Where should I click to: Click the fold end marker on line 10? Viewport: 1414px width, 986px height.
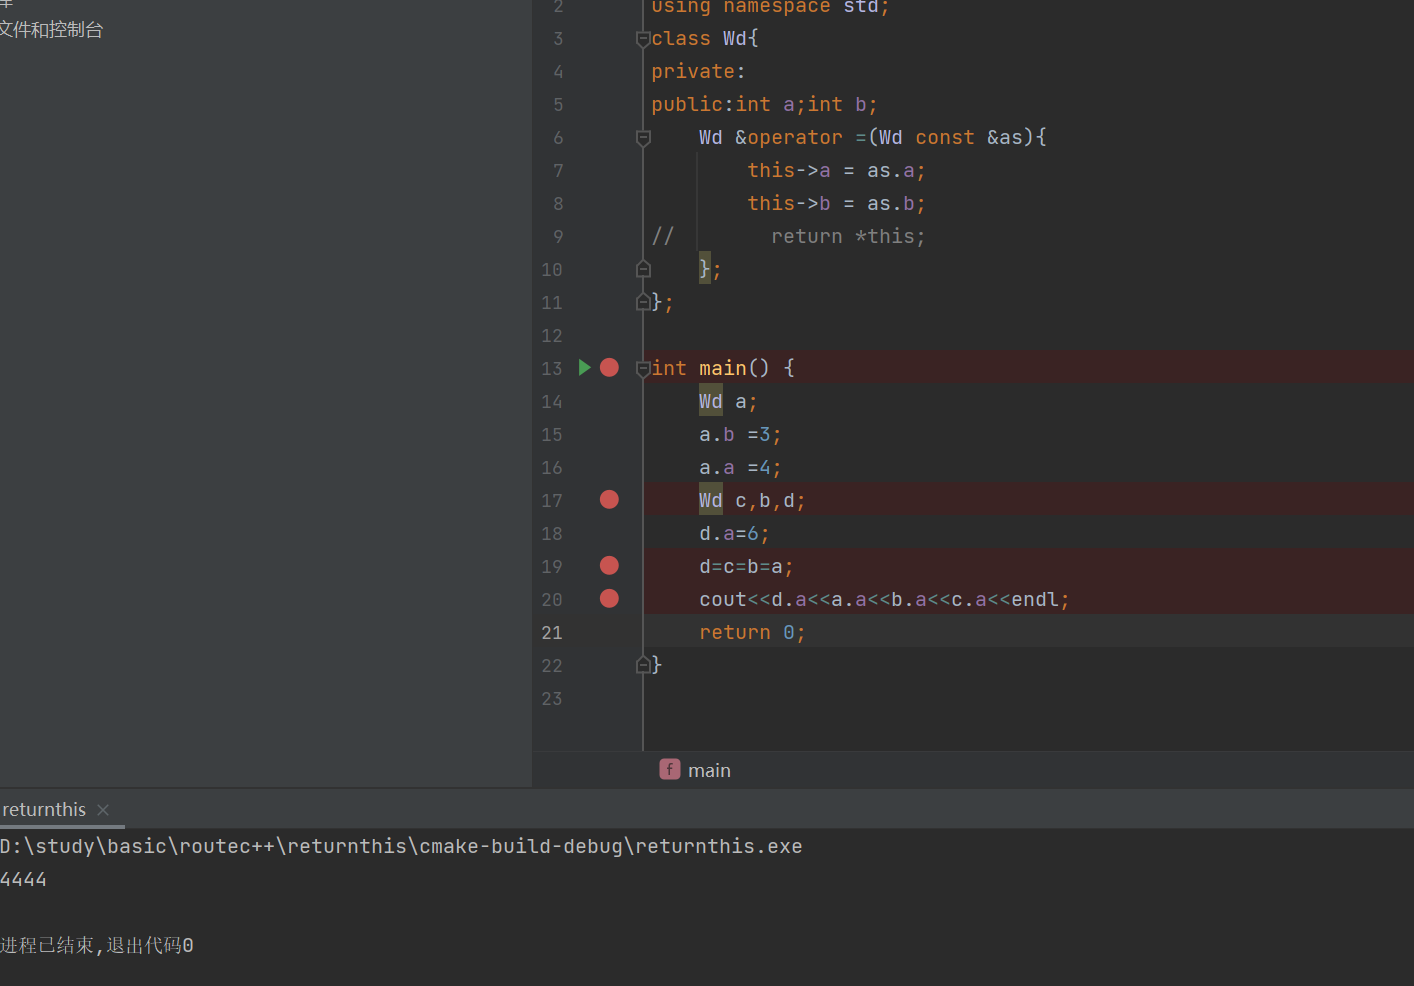point(643,270)
